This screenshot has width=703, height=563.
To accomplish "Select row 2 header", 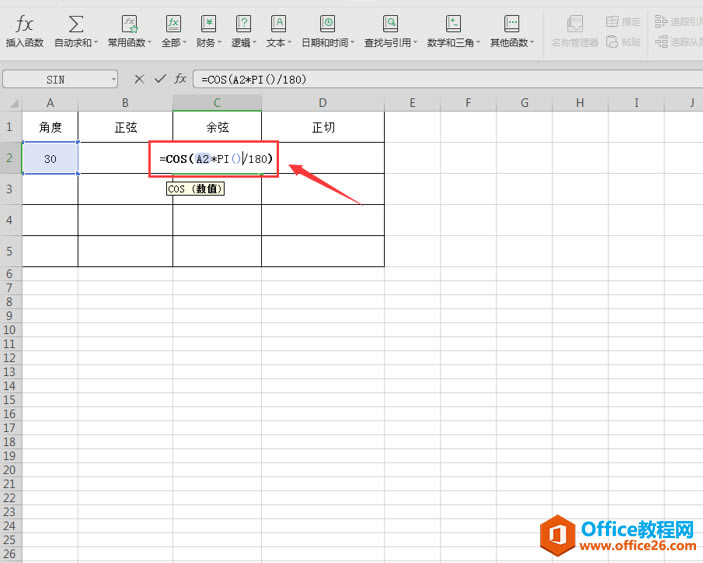I will click(x=11, y=158).
